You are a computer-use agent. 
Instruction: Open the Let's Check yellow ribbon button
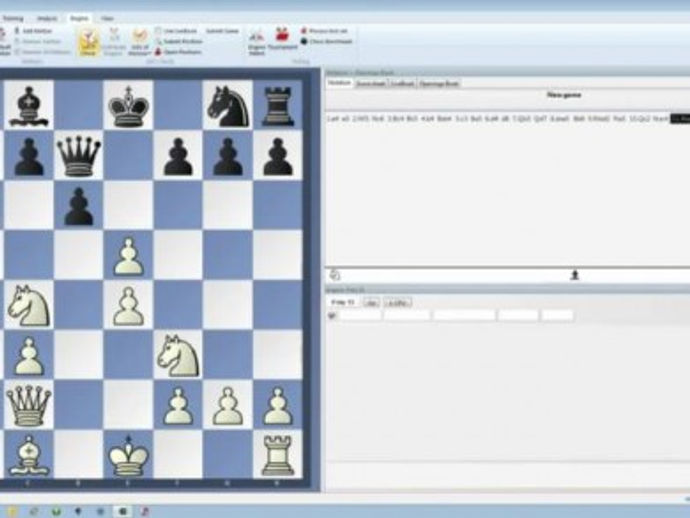(x=88, y=42)
